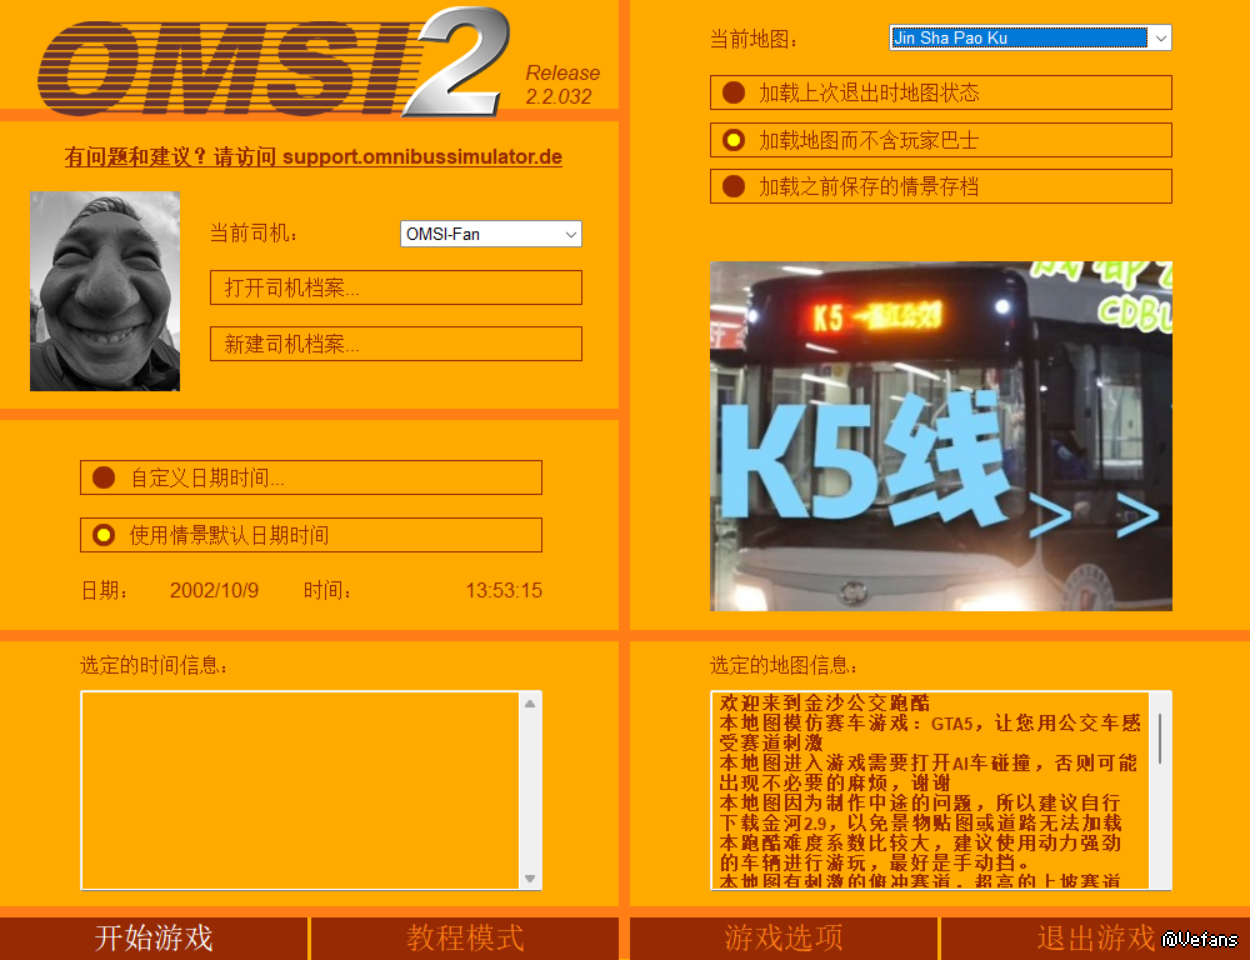Click 退出游戏 to exit game
The height and width of the screenshot is (960, 1250).
click(x=1095, y=938)
